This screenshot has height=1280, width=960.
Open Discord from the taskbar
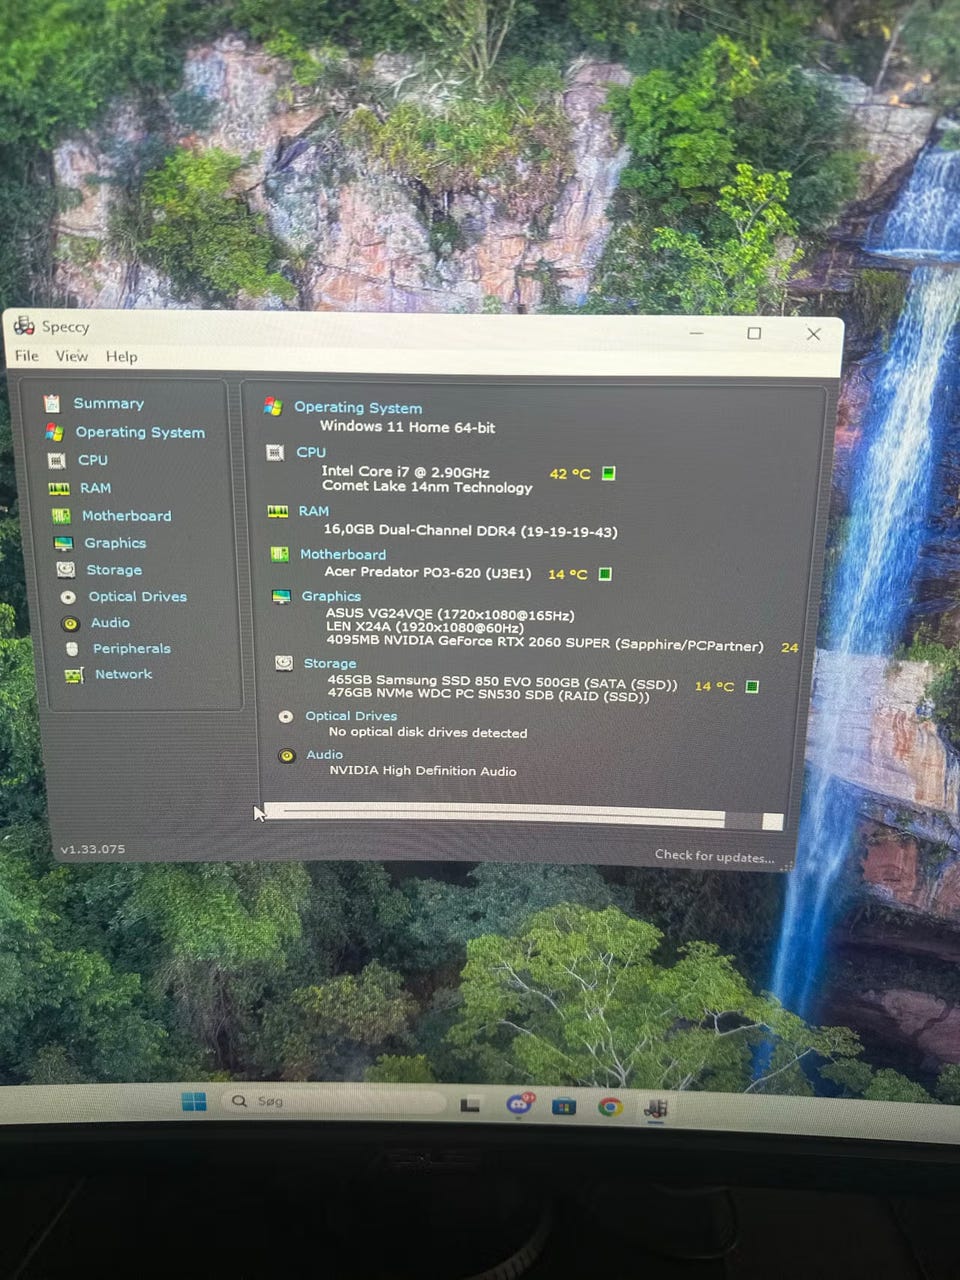tap(519, 1105)
